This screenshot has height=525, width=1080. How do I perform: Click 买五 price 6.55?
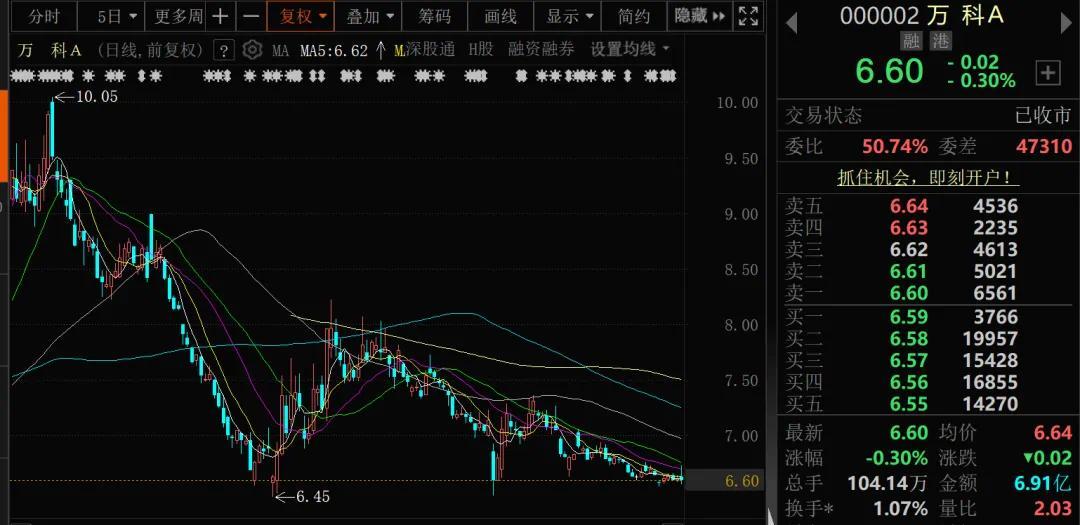(908, 404)
